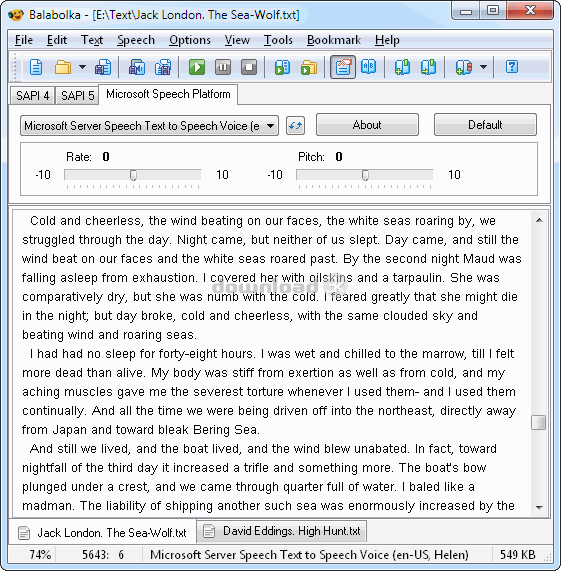Viewport: 561px width, 571px height.
Task: Switch to Jack London The Sea-Wolf.txt tab
Action: 103,533
